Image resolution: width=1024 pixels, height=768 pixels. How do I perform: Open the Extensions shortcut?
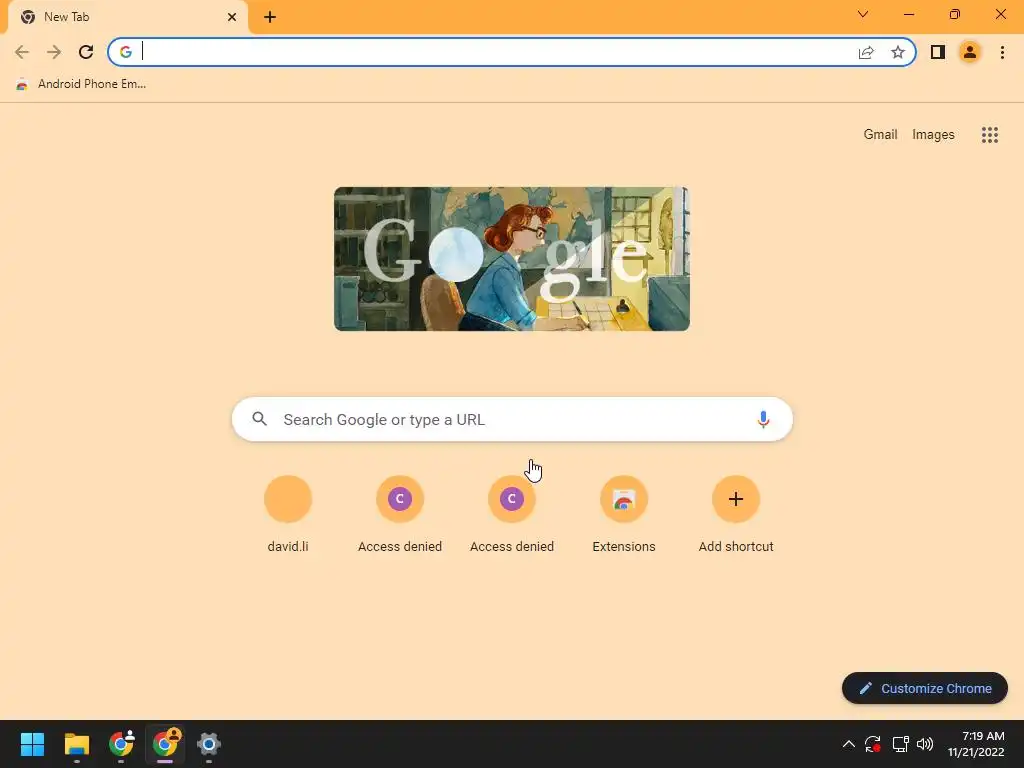624,515
